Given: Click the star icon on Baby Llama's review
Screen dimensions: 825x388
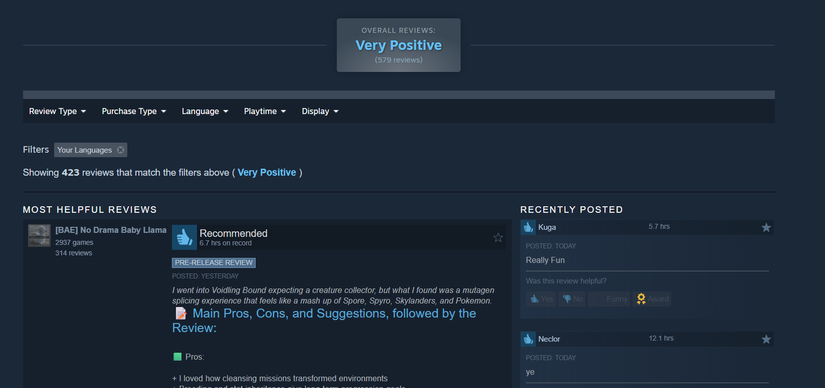Looking at the screenshot, I should [x=498, y=237].
